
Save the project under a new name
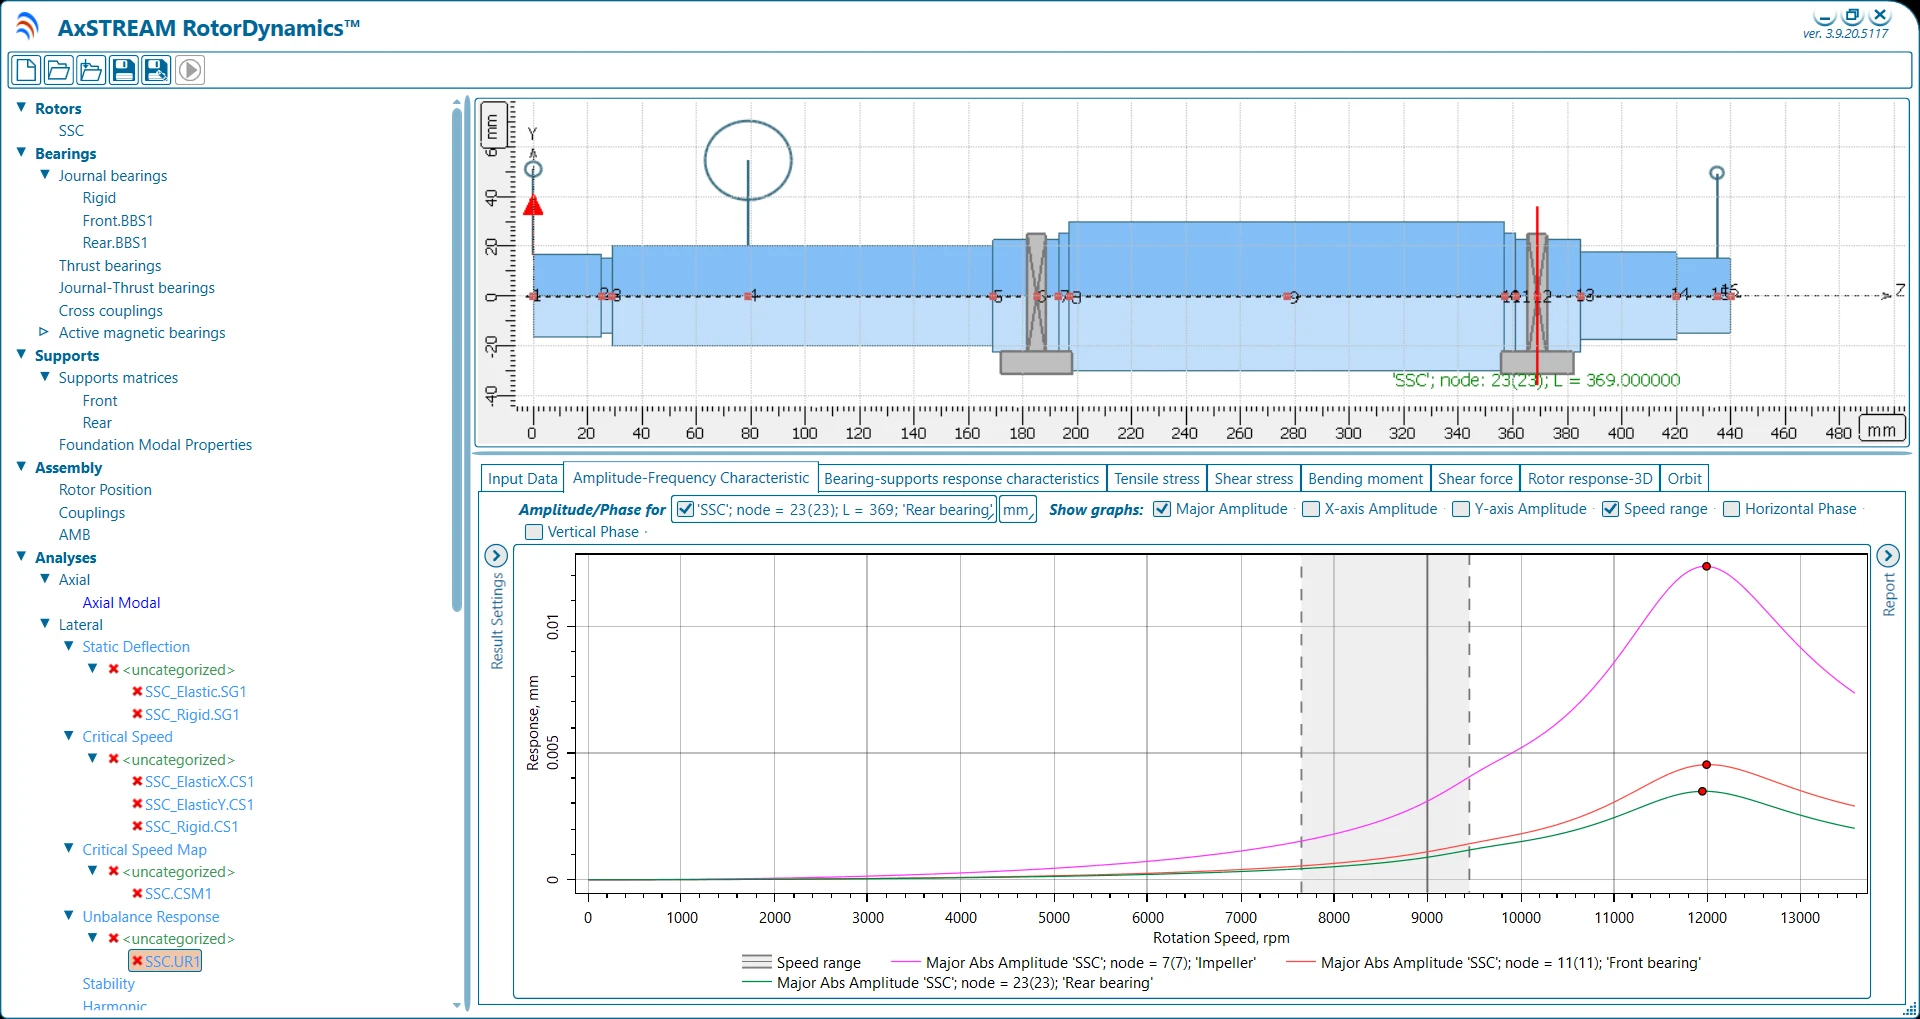point(156,69)
